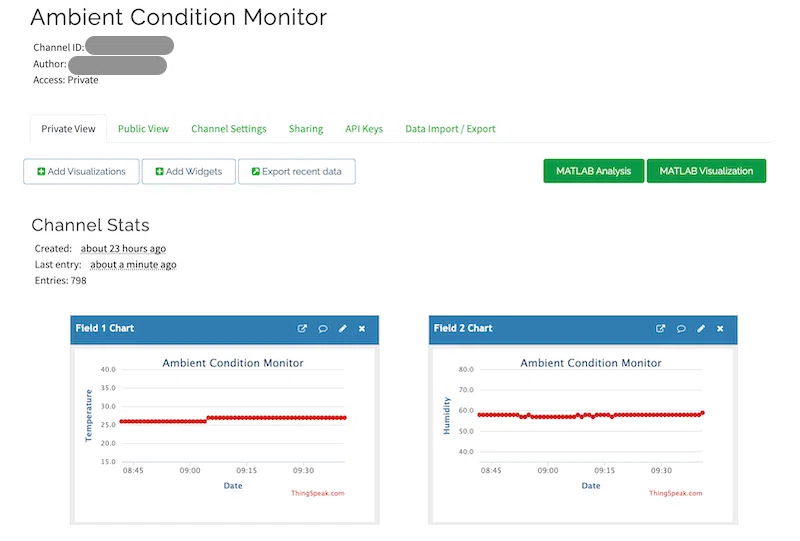Open MATLAB Analysis
The height and width of the screenshot is (541, 800).
pos(593,171)
